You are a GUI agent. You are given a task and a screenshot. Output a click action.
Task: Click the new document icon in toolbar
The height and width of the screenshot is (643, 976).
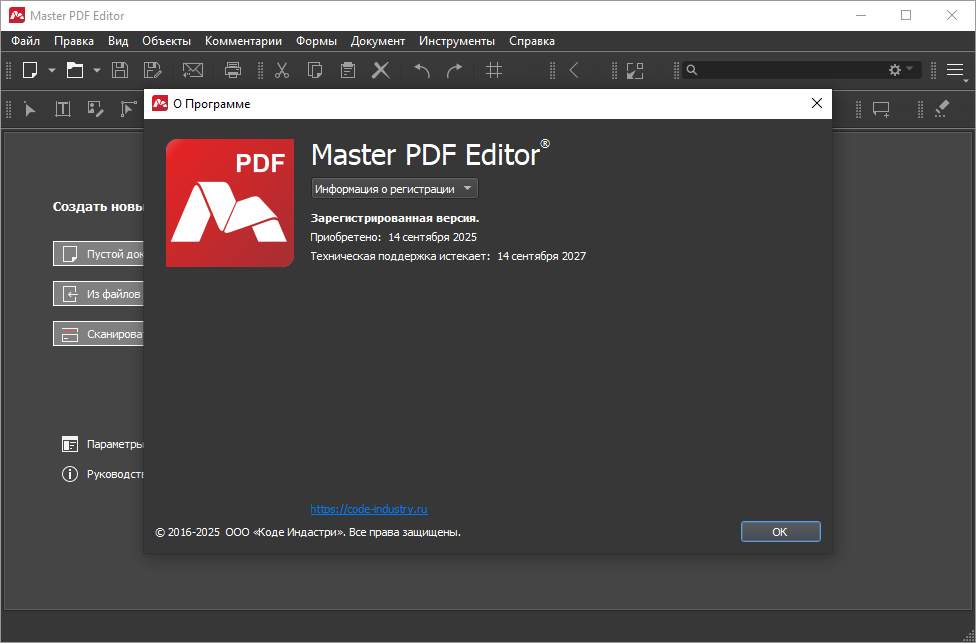31,70
